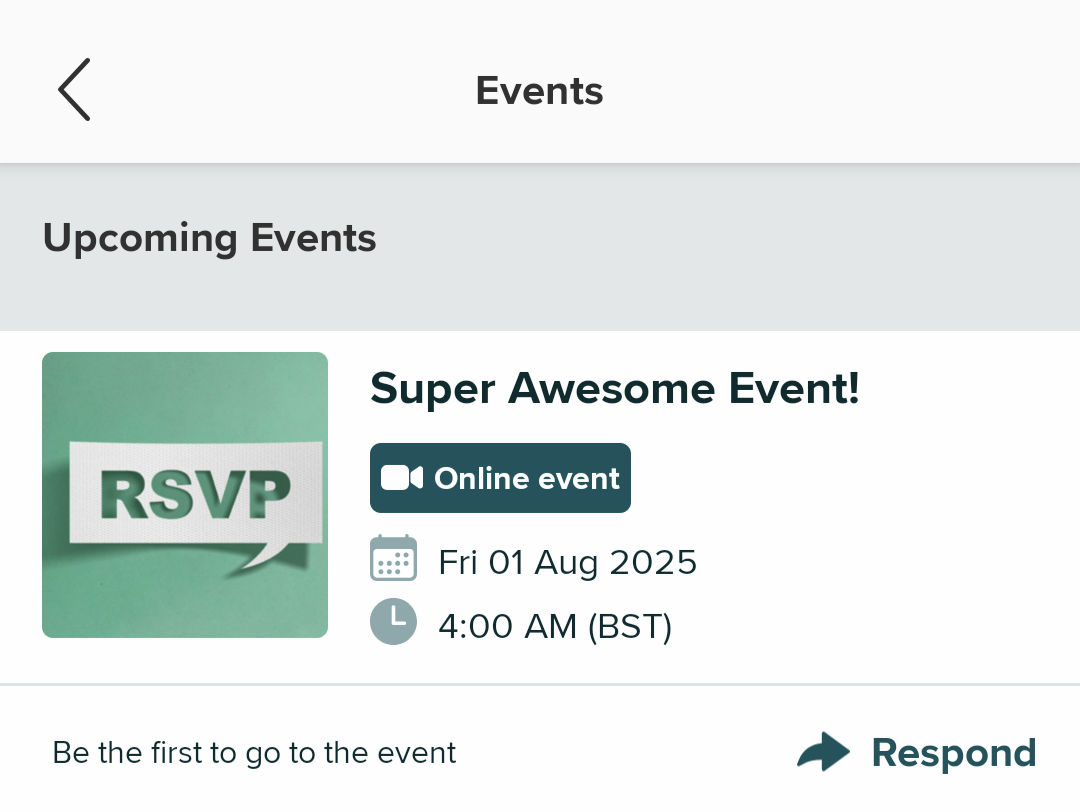Viewport: 1080px width, 812px height.
Task: Tap the back arrow to leave Events
Action: point(73,89)
